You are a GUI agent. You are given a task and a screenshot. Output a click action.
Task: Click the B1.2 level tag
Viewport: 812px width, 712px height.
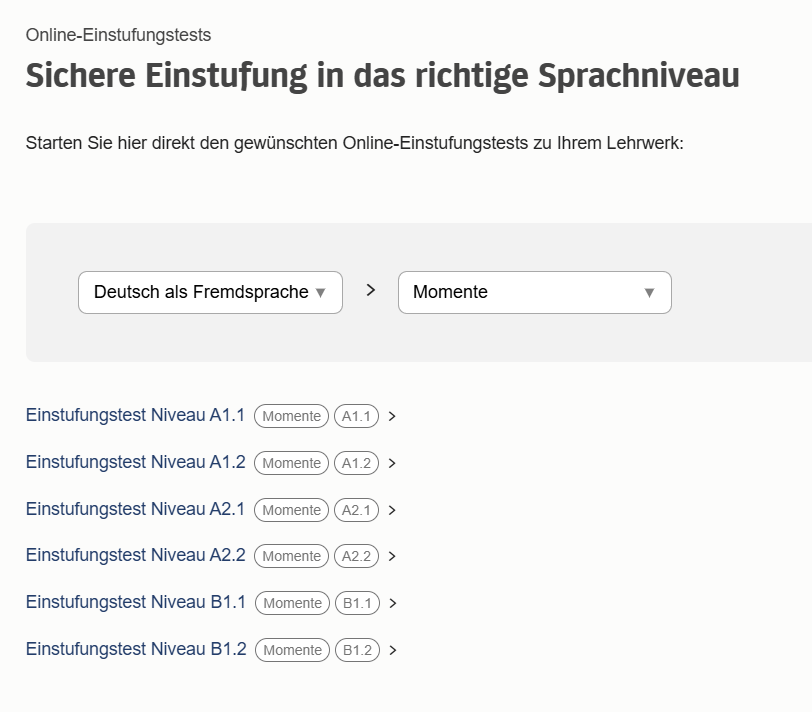click(357, 650)
